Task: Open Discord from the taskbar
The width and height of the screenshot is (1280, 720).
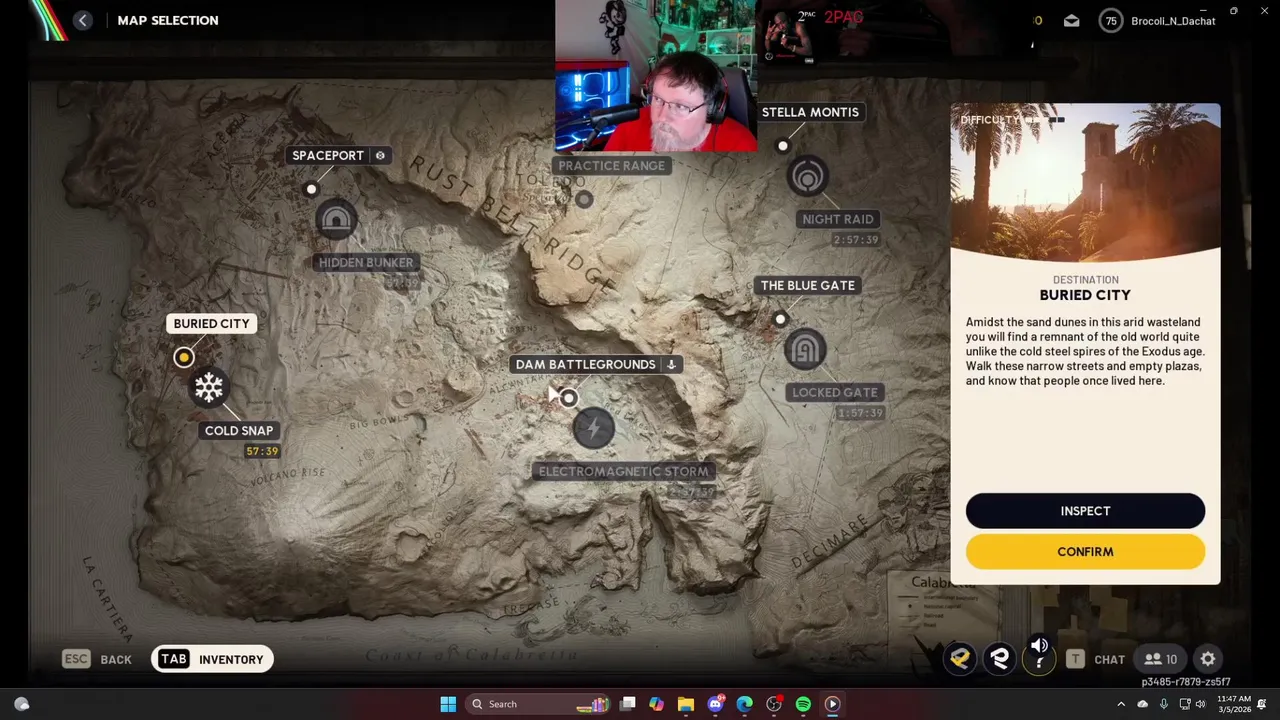Action: point(715,704)
